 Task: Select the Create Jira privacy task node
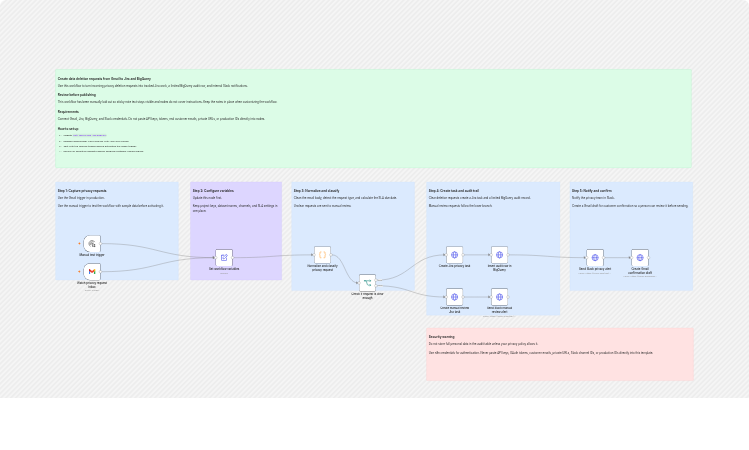coord(454,255)
